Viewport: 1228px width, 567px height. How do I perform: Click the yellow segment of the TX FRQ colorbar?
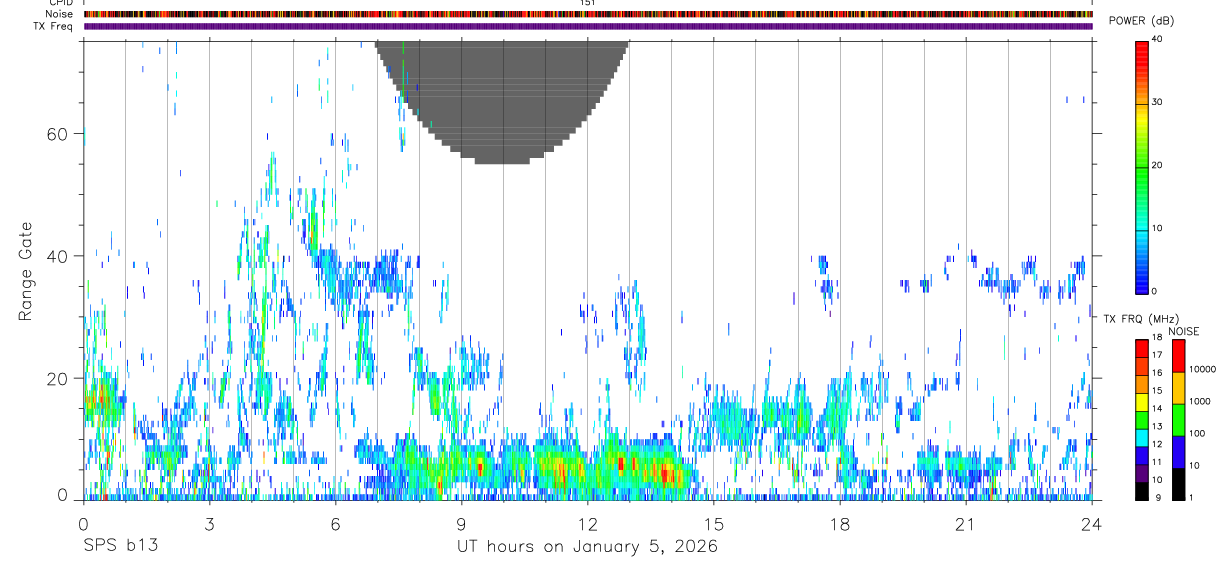point(1142,402)
